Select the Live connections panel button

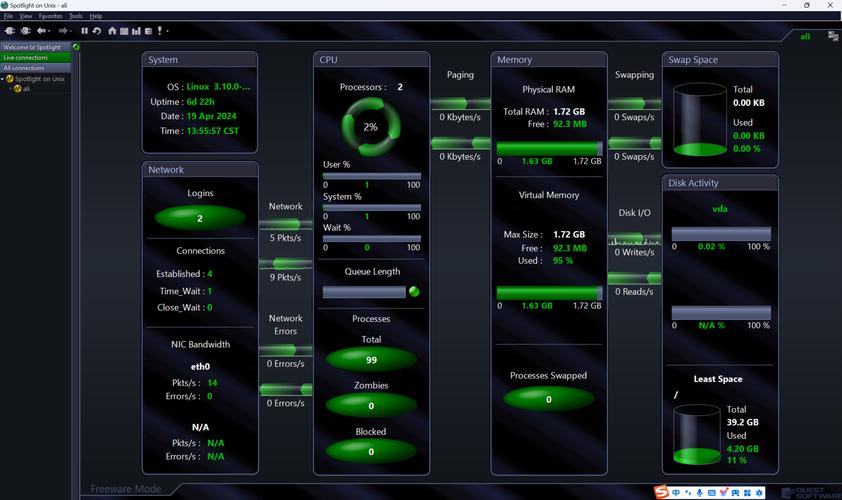tap(34, 58)
